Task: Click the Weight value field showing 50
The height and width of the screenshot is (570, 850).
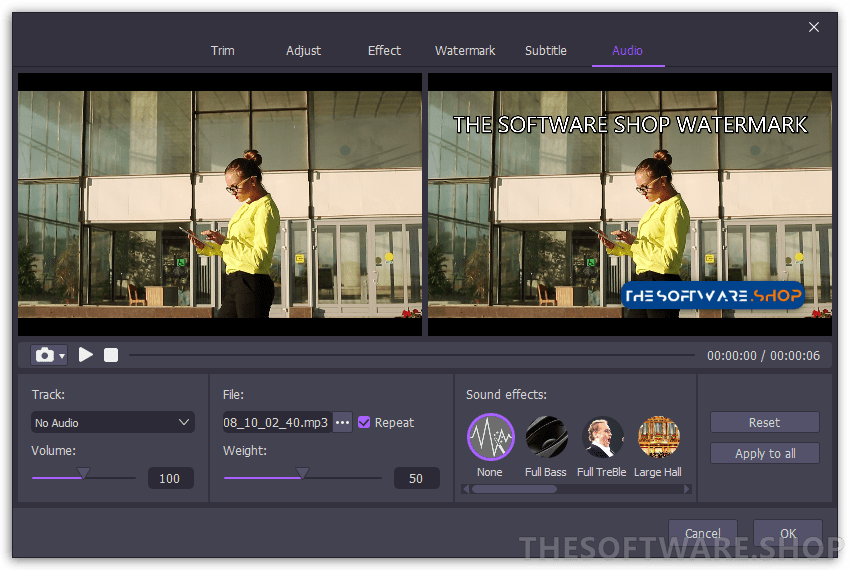Action: coord(416,478)
